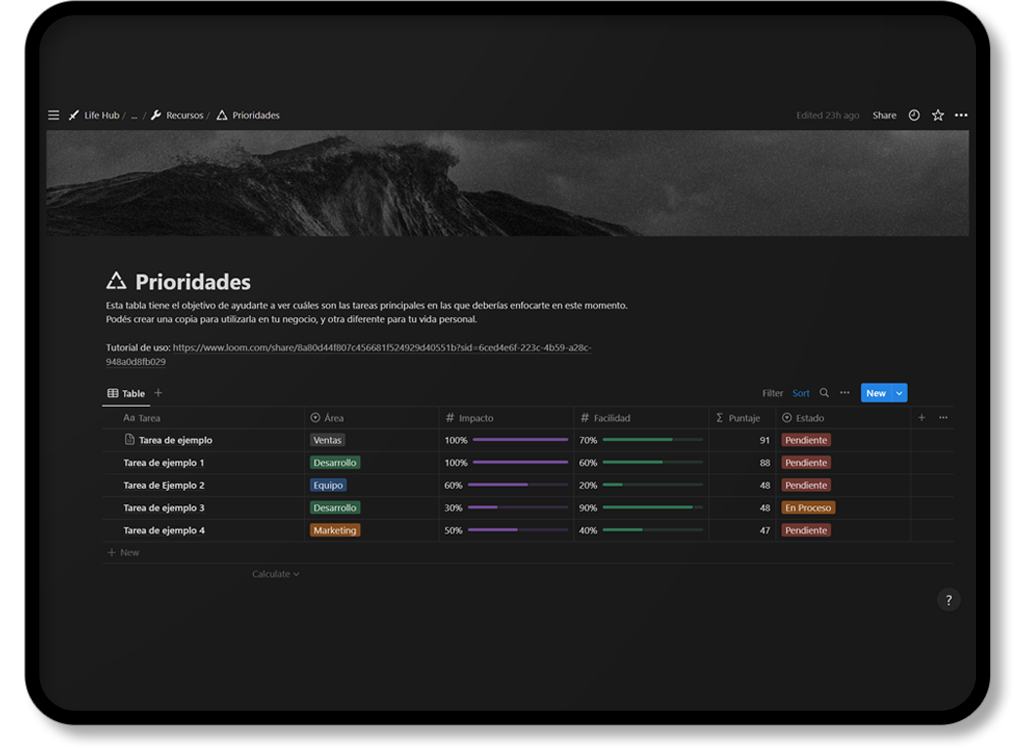Viewport: 1014px width, 748px height.
Task: Select the Table view tab
Action: pos(126,394)
